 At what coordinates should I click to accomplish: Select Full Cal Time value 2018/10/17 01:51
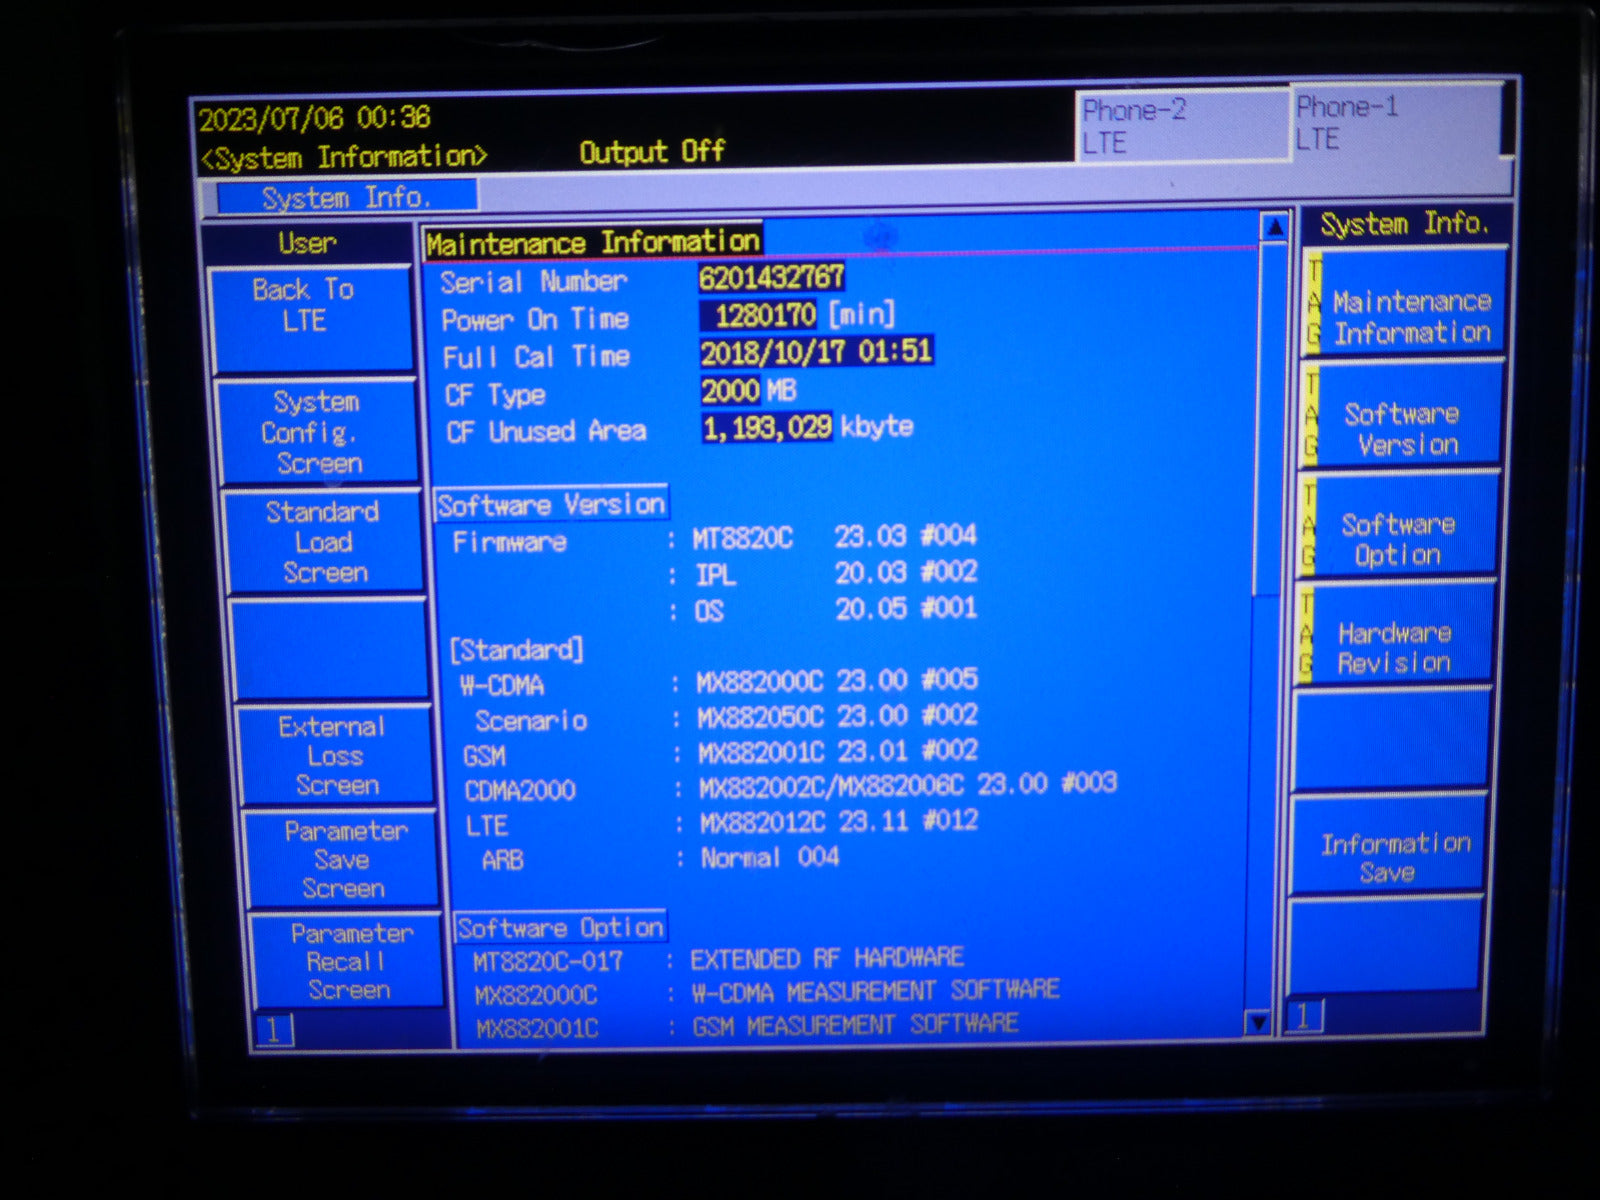816,352
